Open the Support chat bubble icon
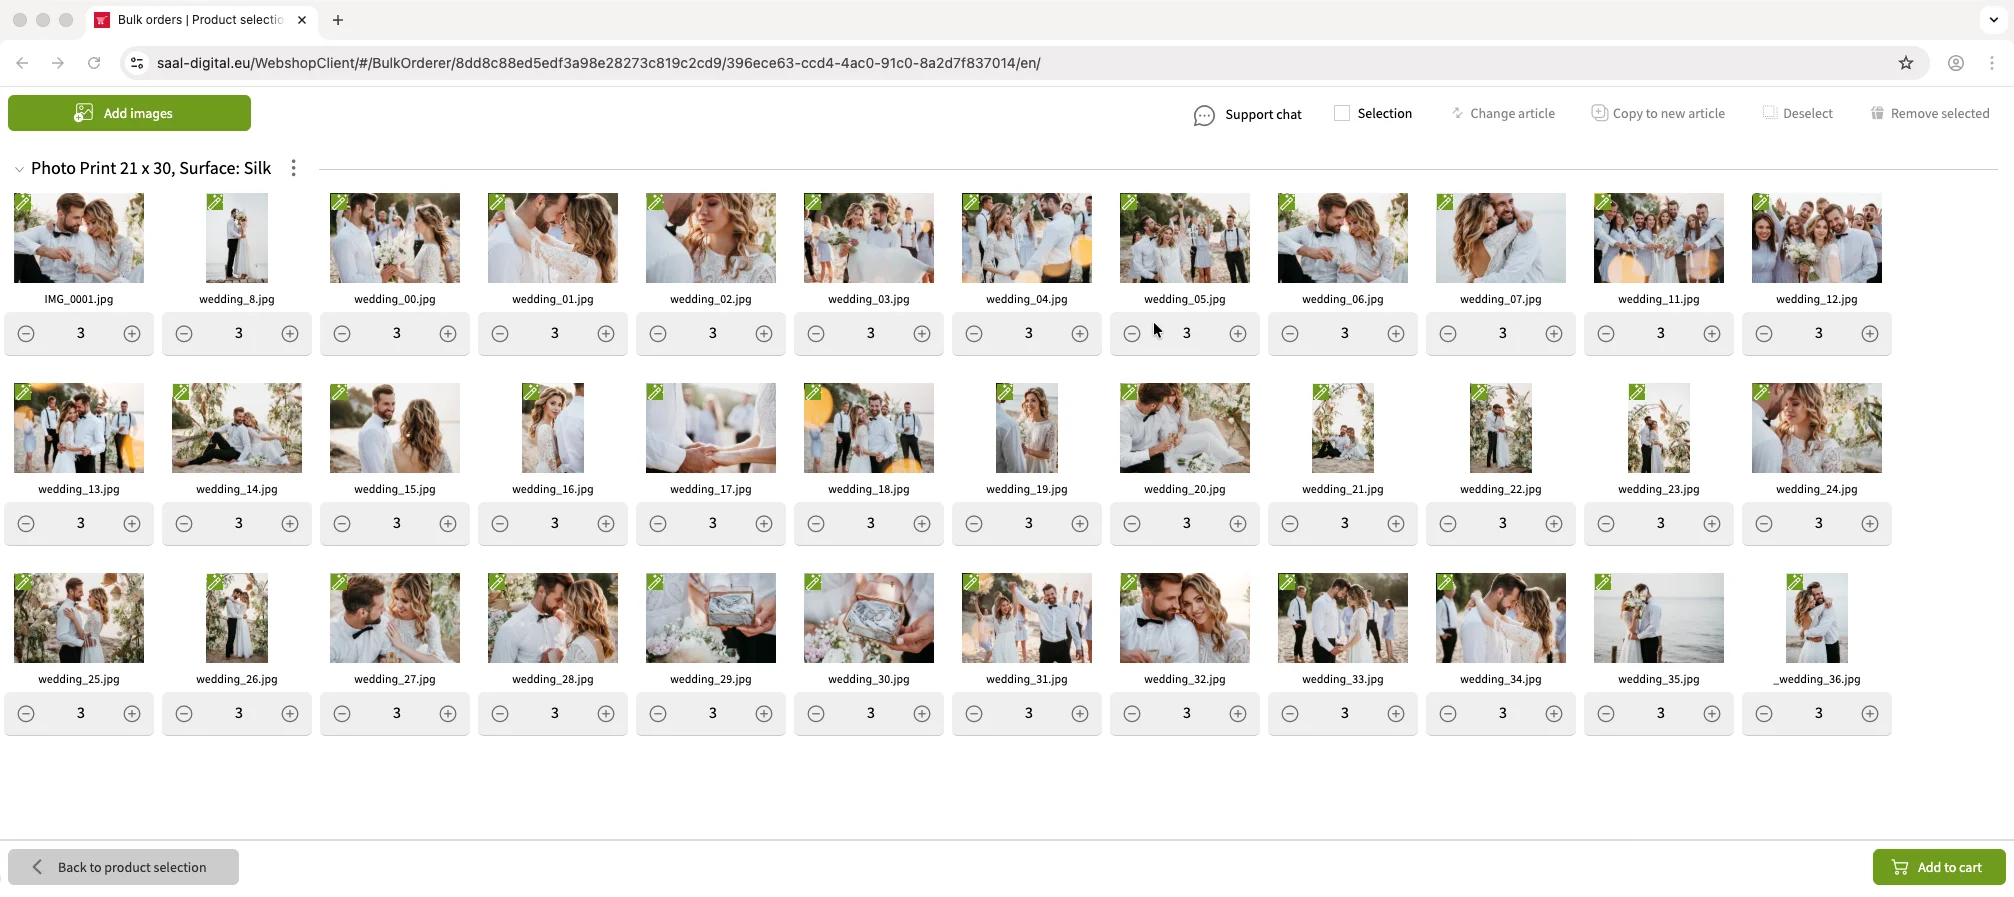Viewport: 2014px width, 897px height. point(1204,115)
